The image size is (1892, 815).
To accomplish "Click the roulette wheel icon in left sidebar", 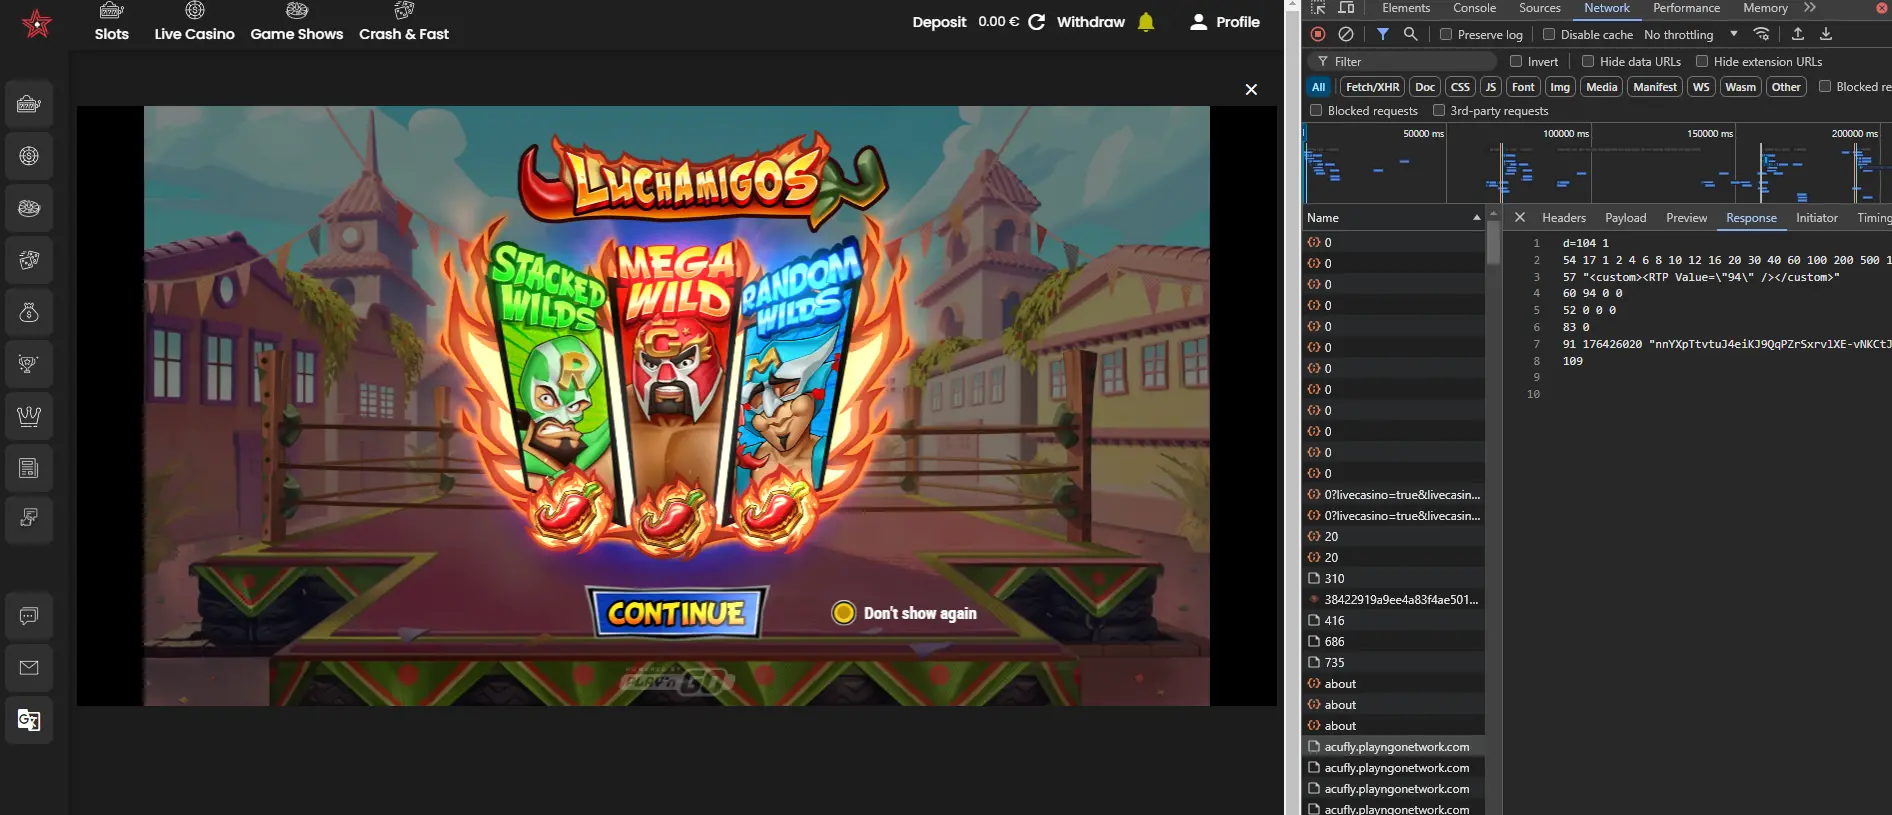I will pyautogui.click(x=29, y=156).
